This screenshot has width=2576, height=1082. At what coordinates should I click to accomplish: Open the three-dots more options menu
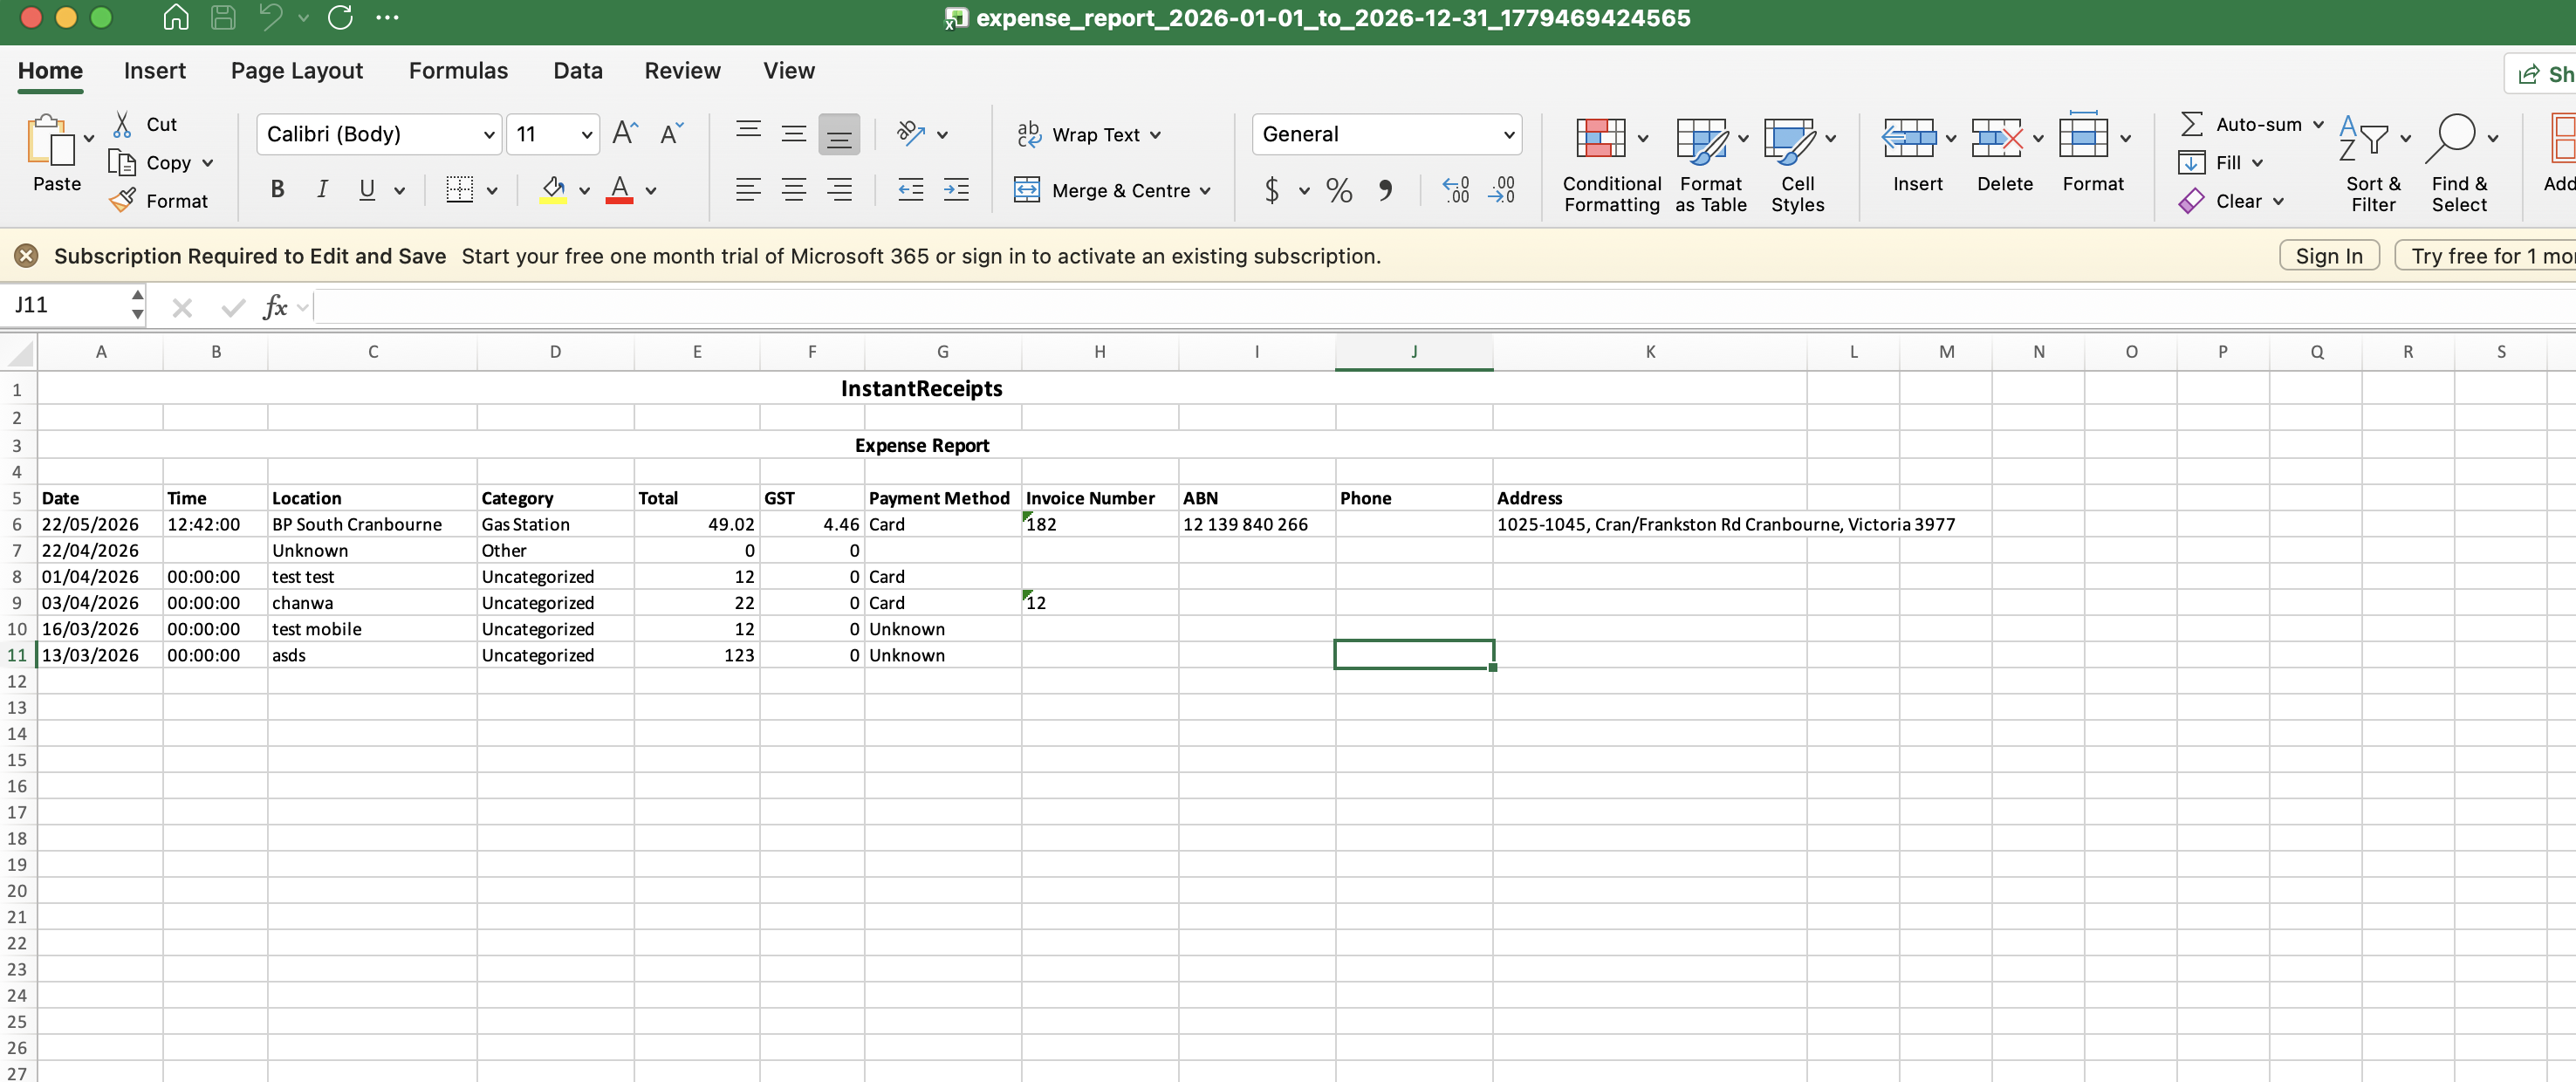(x=387, y=18)
